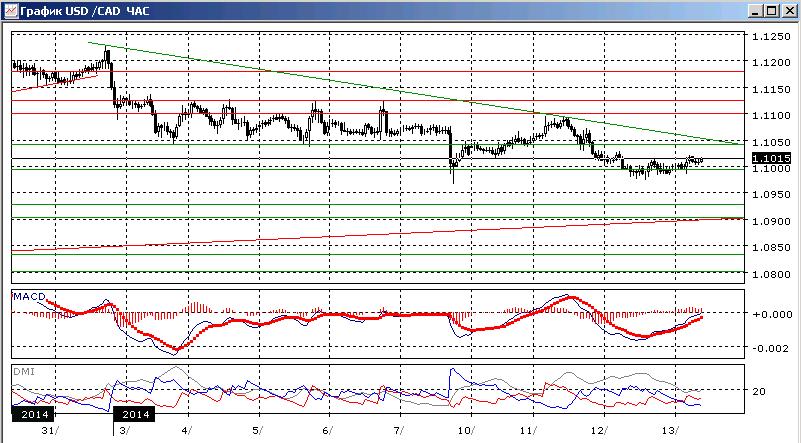Image resolution: width=801 pixels, height=443 pixels.
Task: Click the 1.1100 price axis label
Action: click(772, 115)
